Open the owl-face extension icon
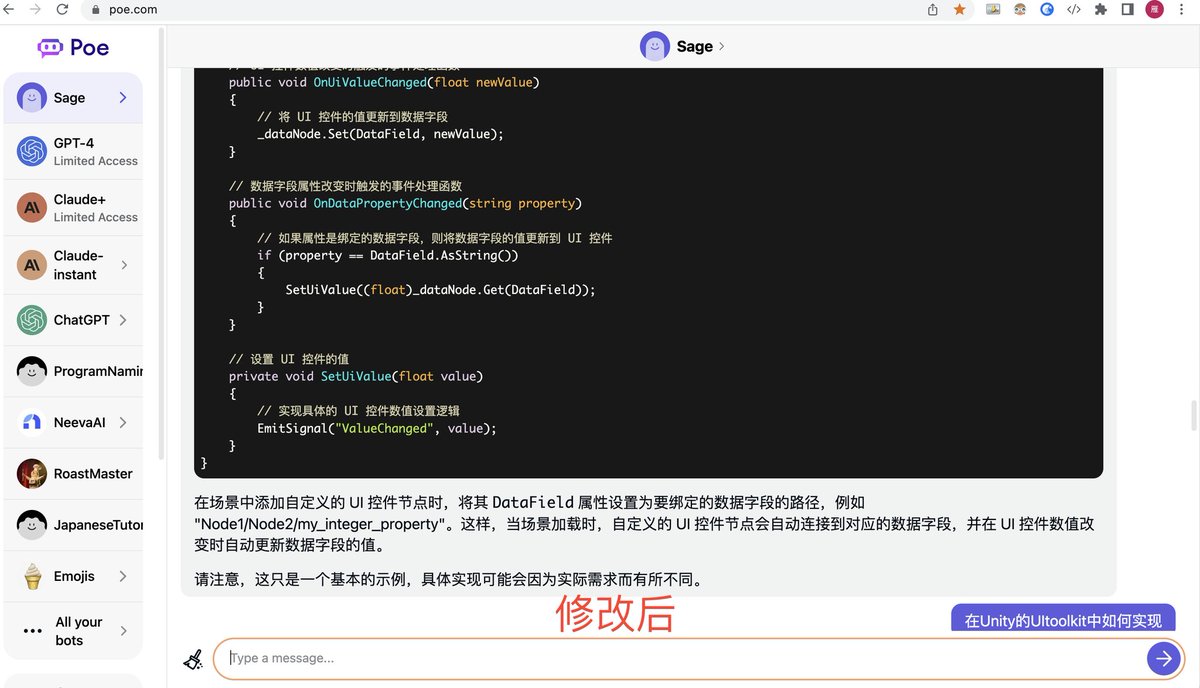Screen dimensions: 1200x688 coord(1019,9)
